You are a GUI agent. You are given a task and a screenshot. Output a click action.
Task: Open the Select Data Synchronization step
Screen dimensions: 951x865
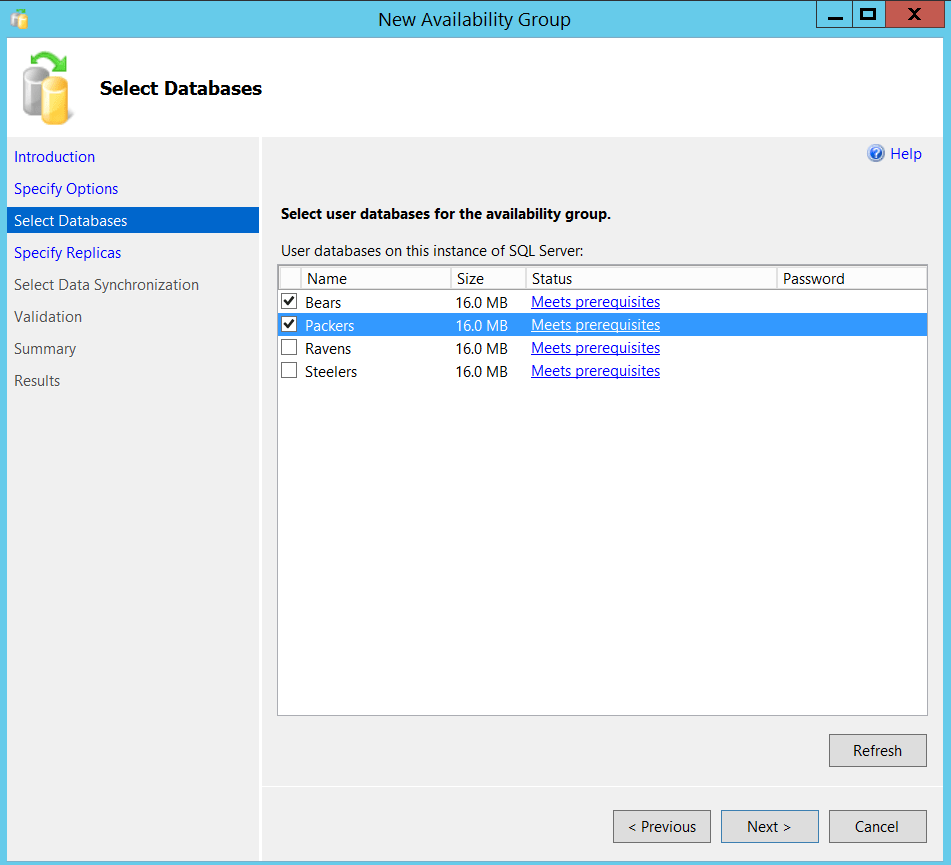(x=106, y=284)
